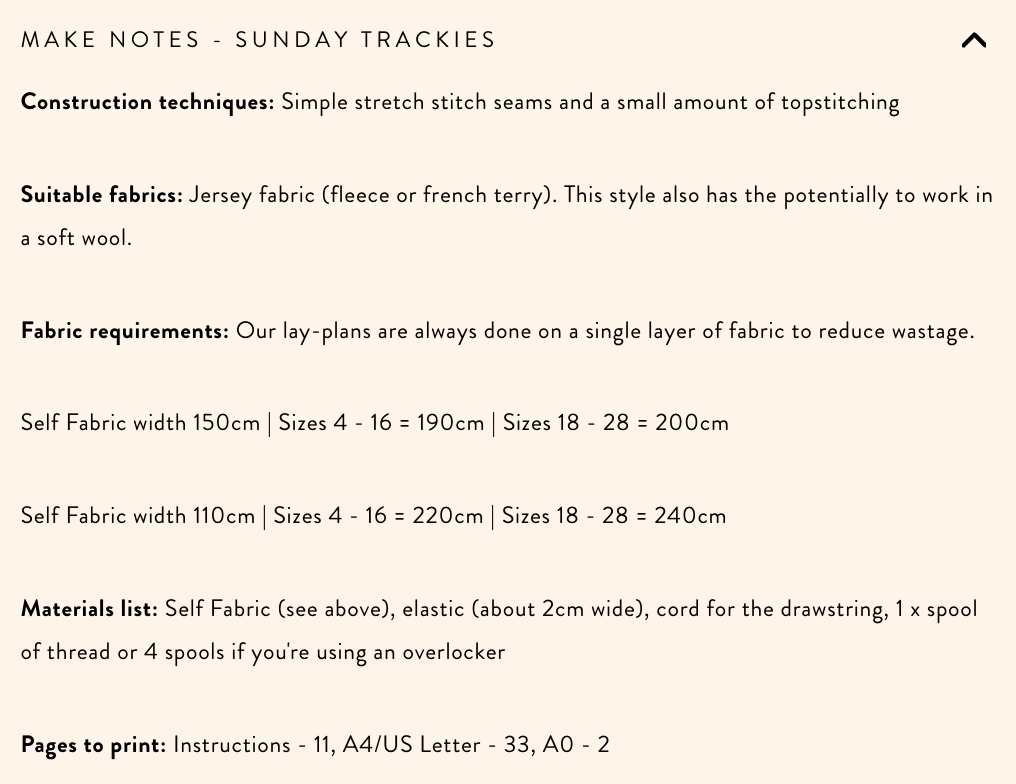Click the lay-plans single layer sentence
This screenshot has height=784, width=1016.
(600, 330)
